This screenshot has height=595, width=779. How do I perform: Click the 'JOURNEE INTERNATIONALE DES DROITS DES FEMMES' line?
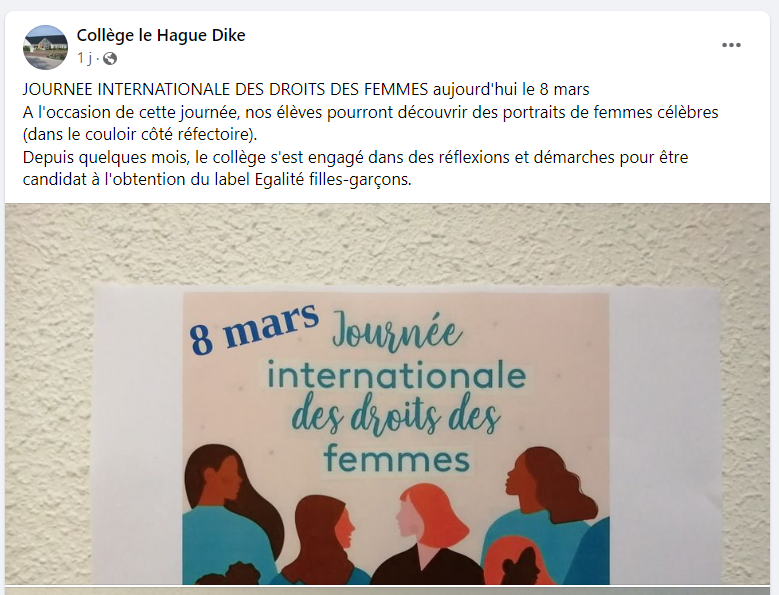306,89
